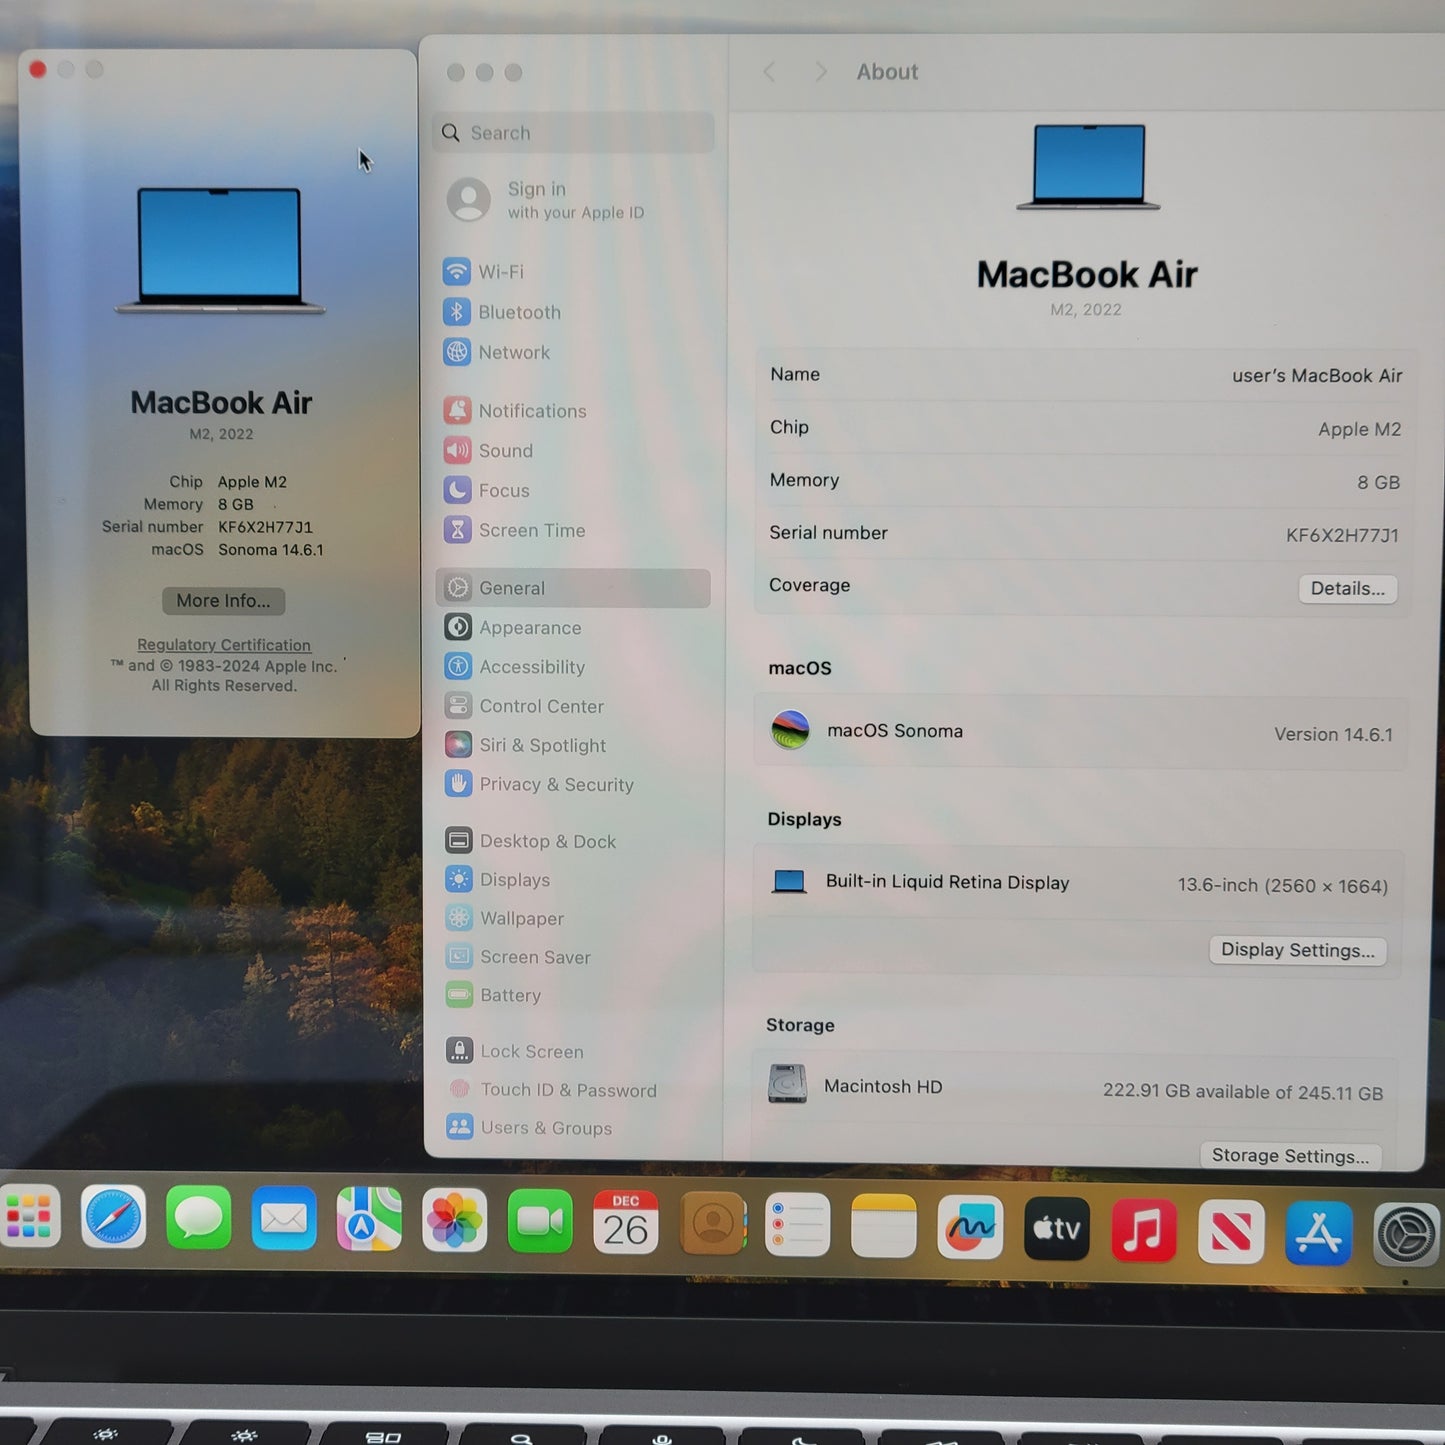Open Display Settings...
The width and height of the screenshot is (1445, 1445).
pyautogui.click(x=1297, y=950)
